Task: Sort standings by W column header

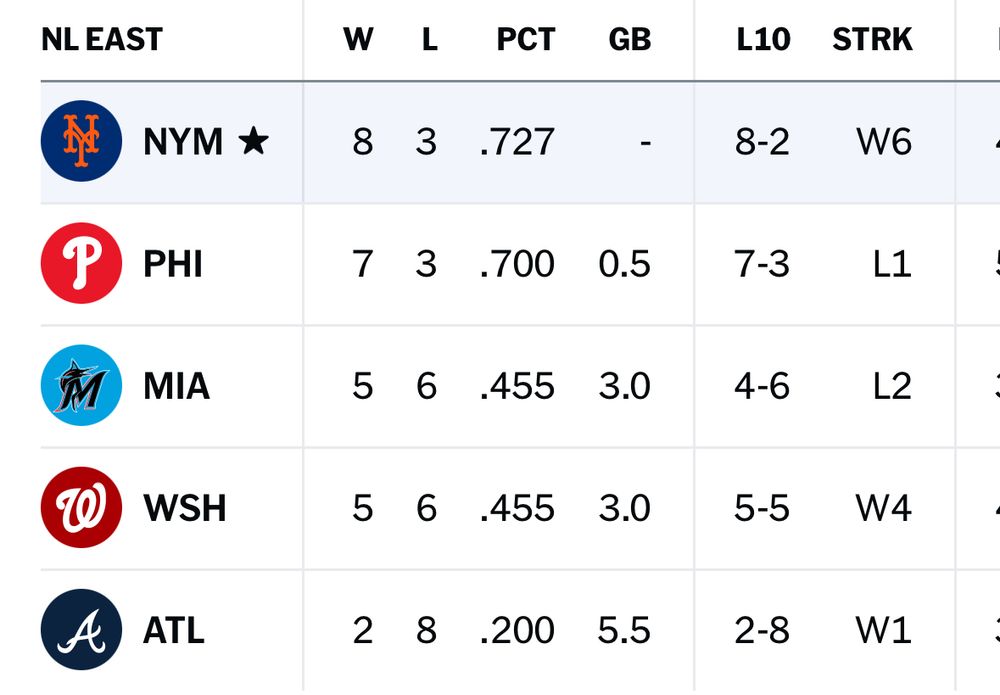Action: coord(358,39)
